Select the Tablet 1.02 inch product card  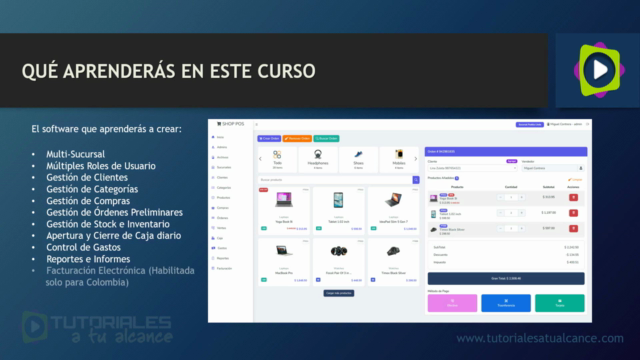coord(338,211)
